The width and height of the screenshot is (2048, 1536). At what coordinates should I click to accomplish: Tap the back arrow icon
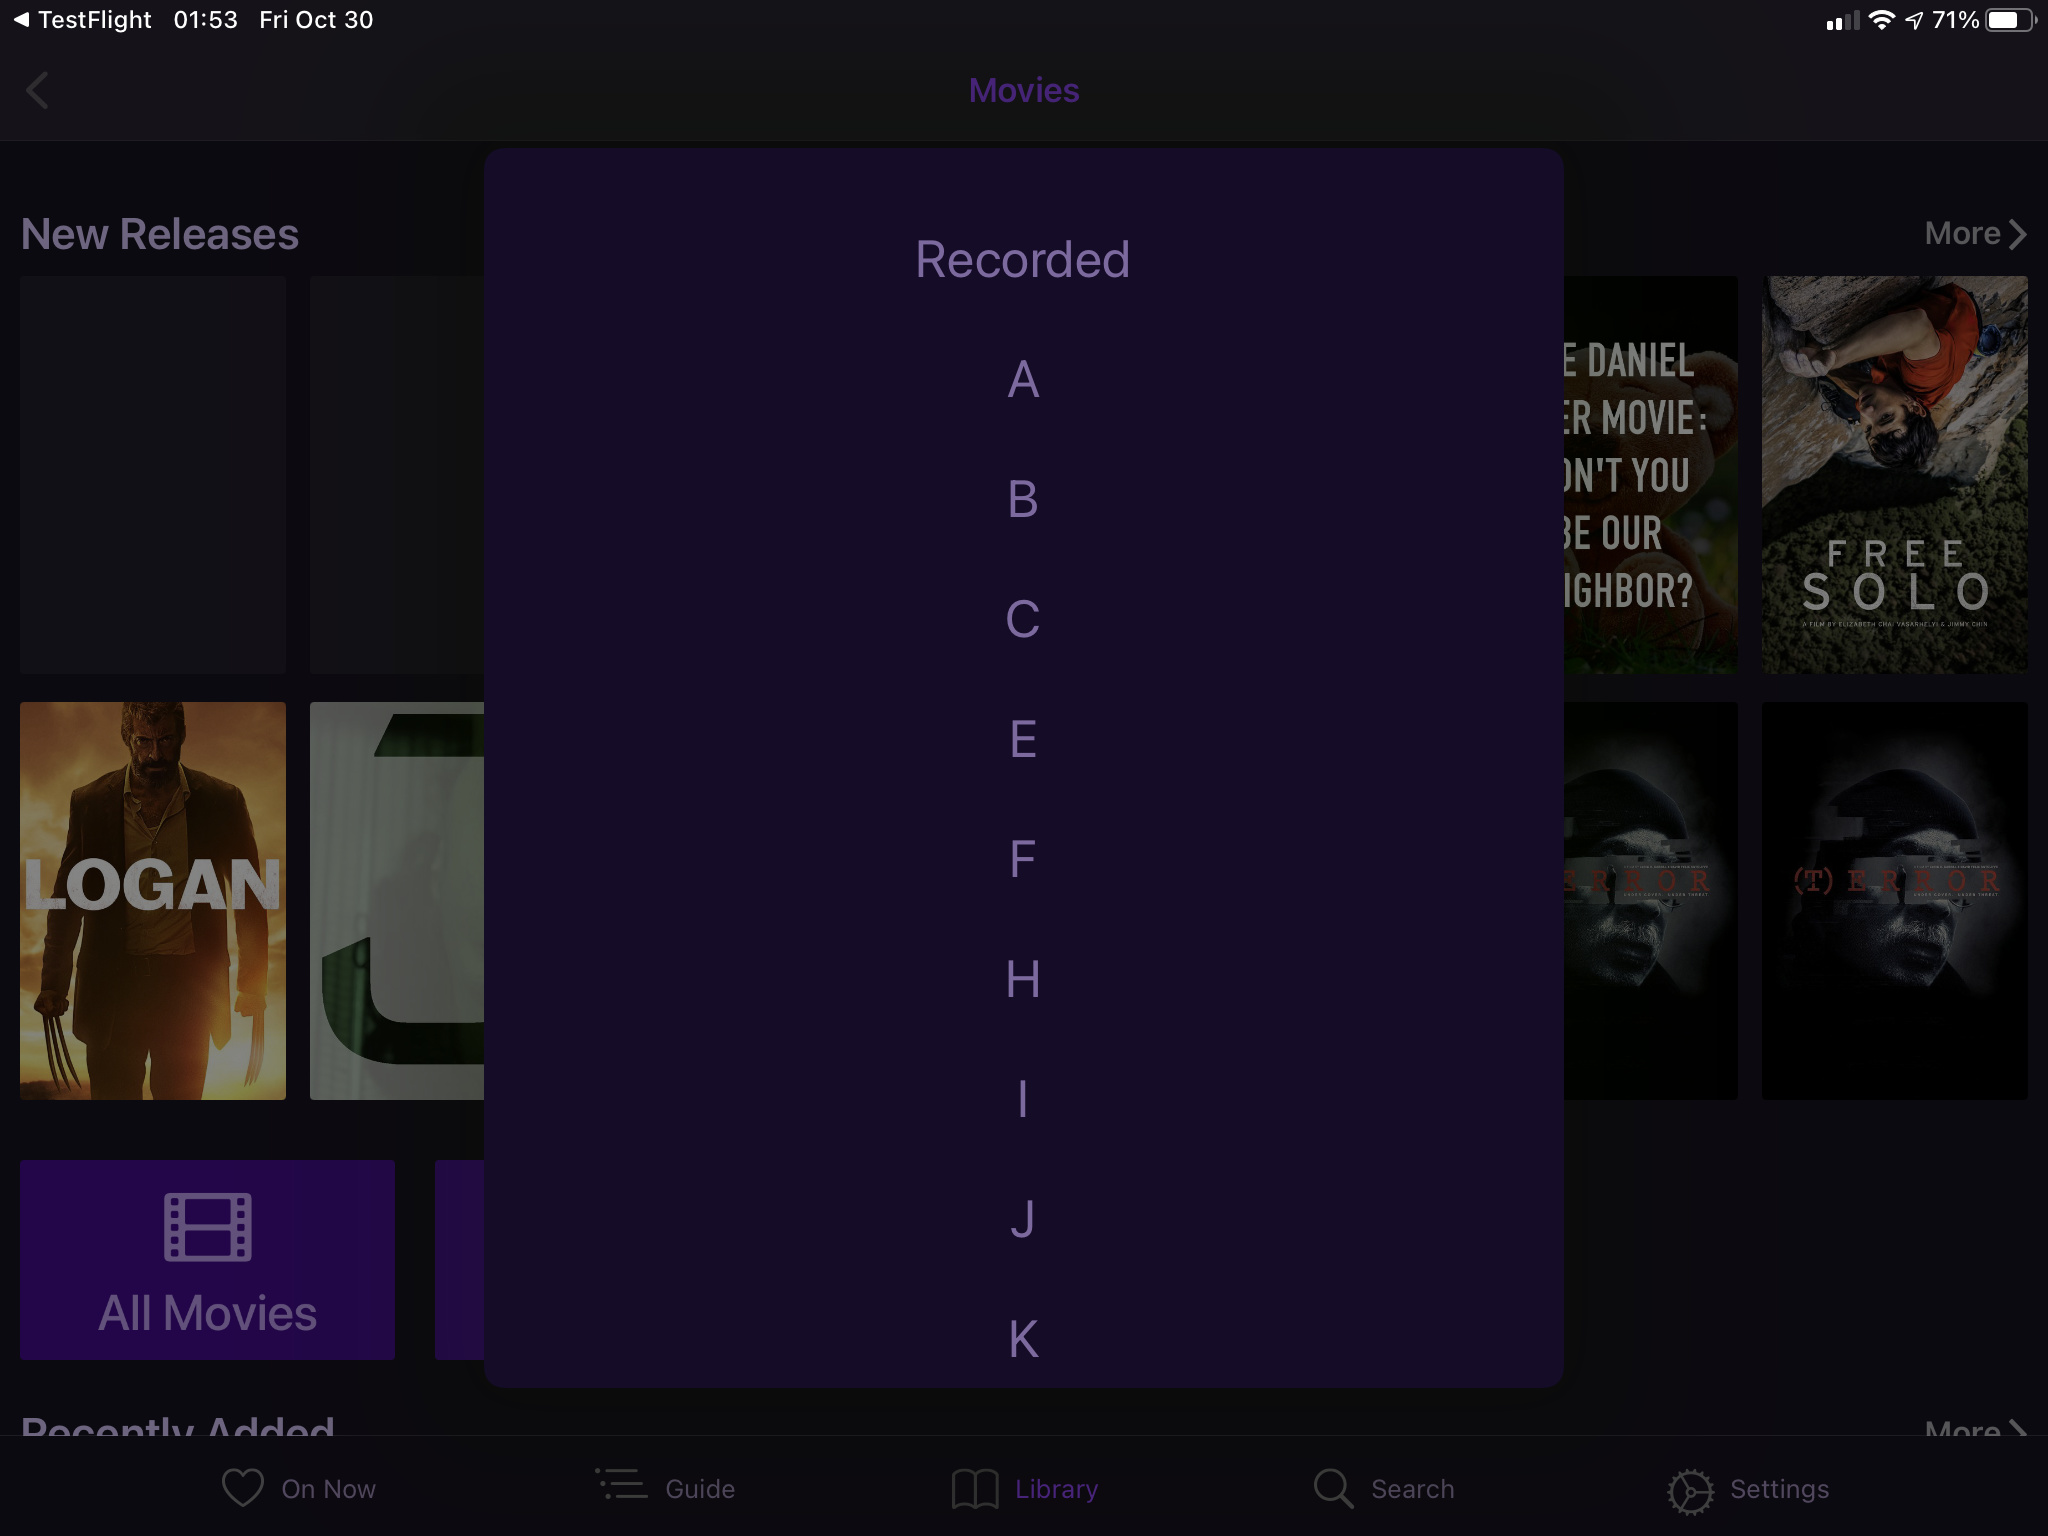click(37, 91)
